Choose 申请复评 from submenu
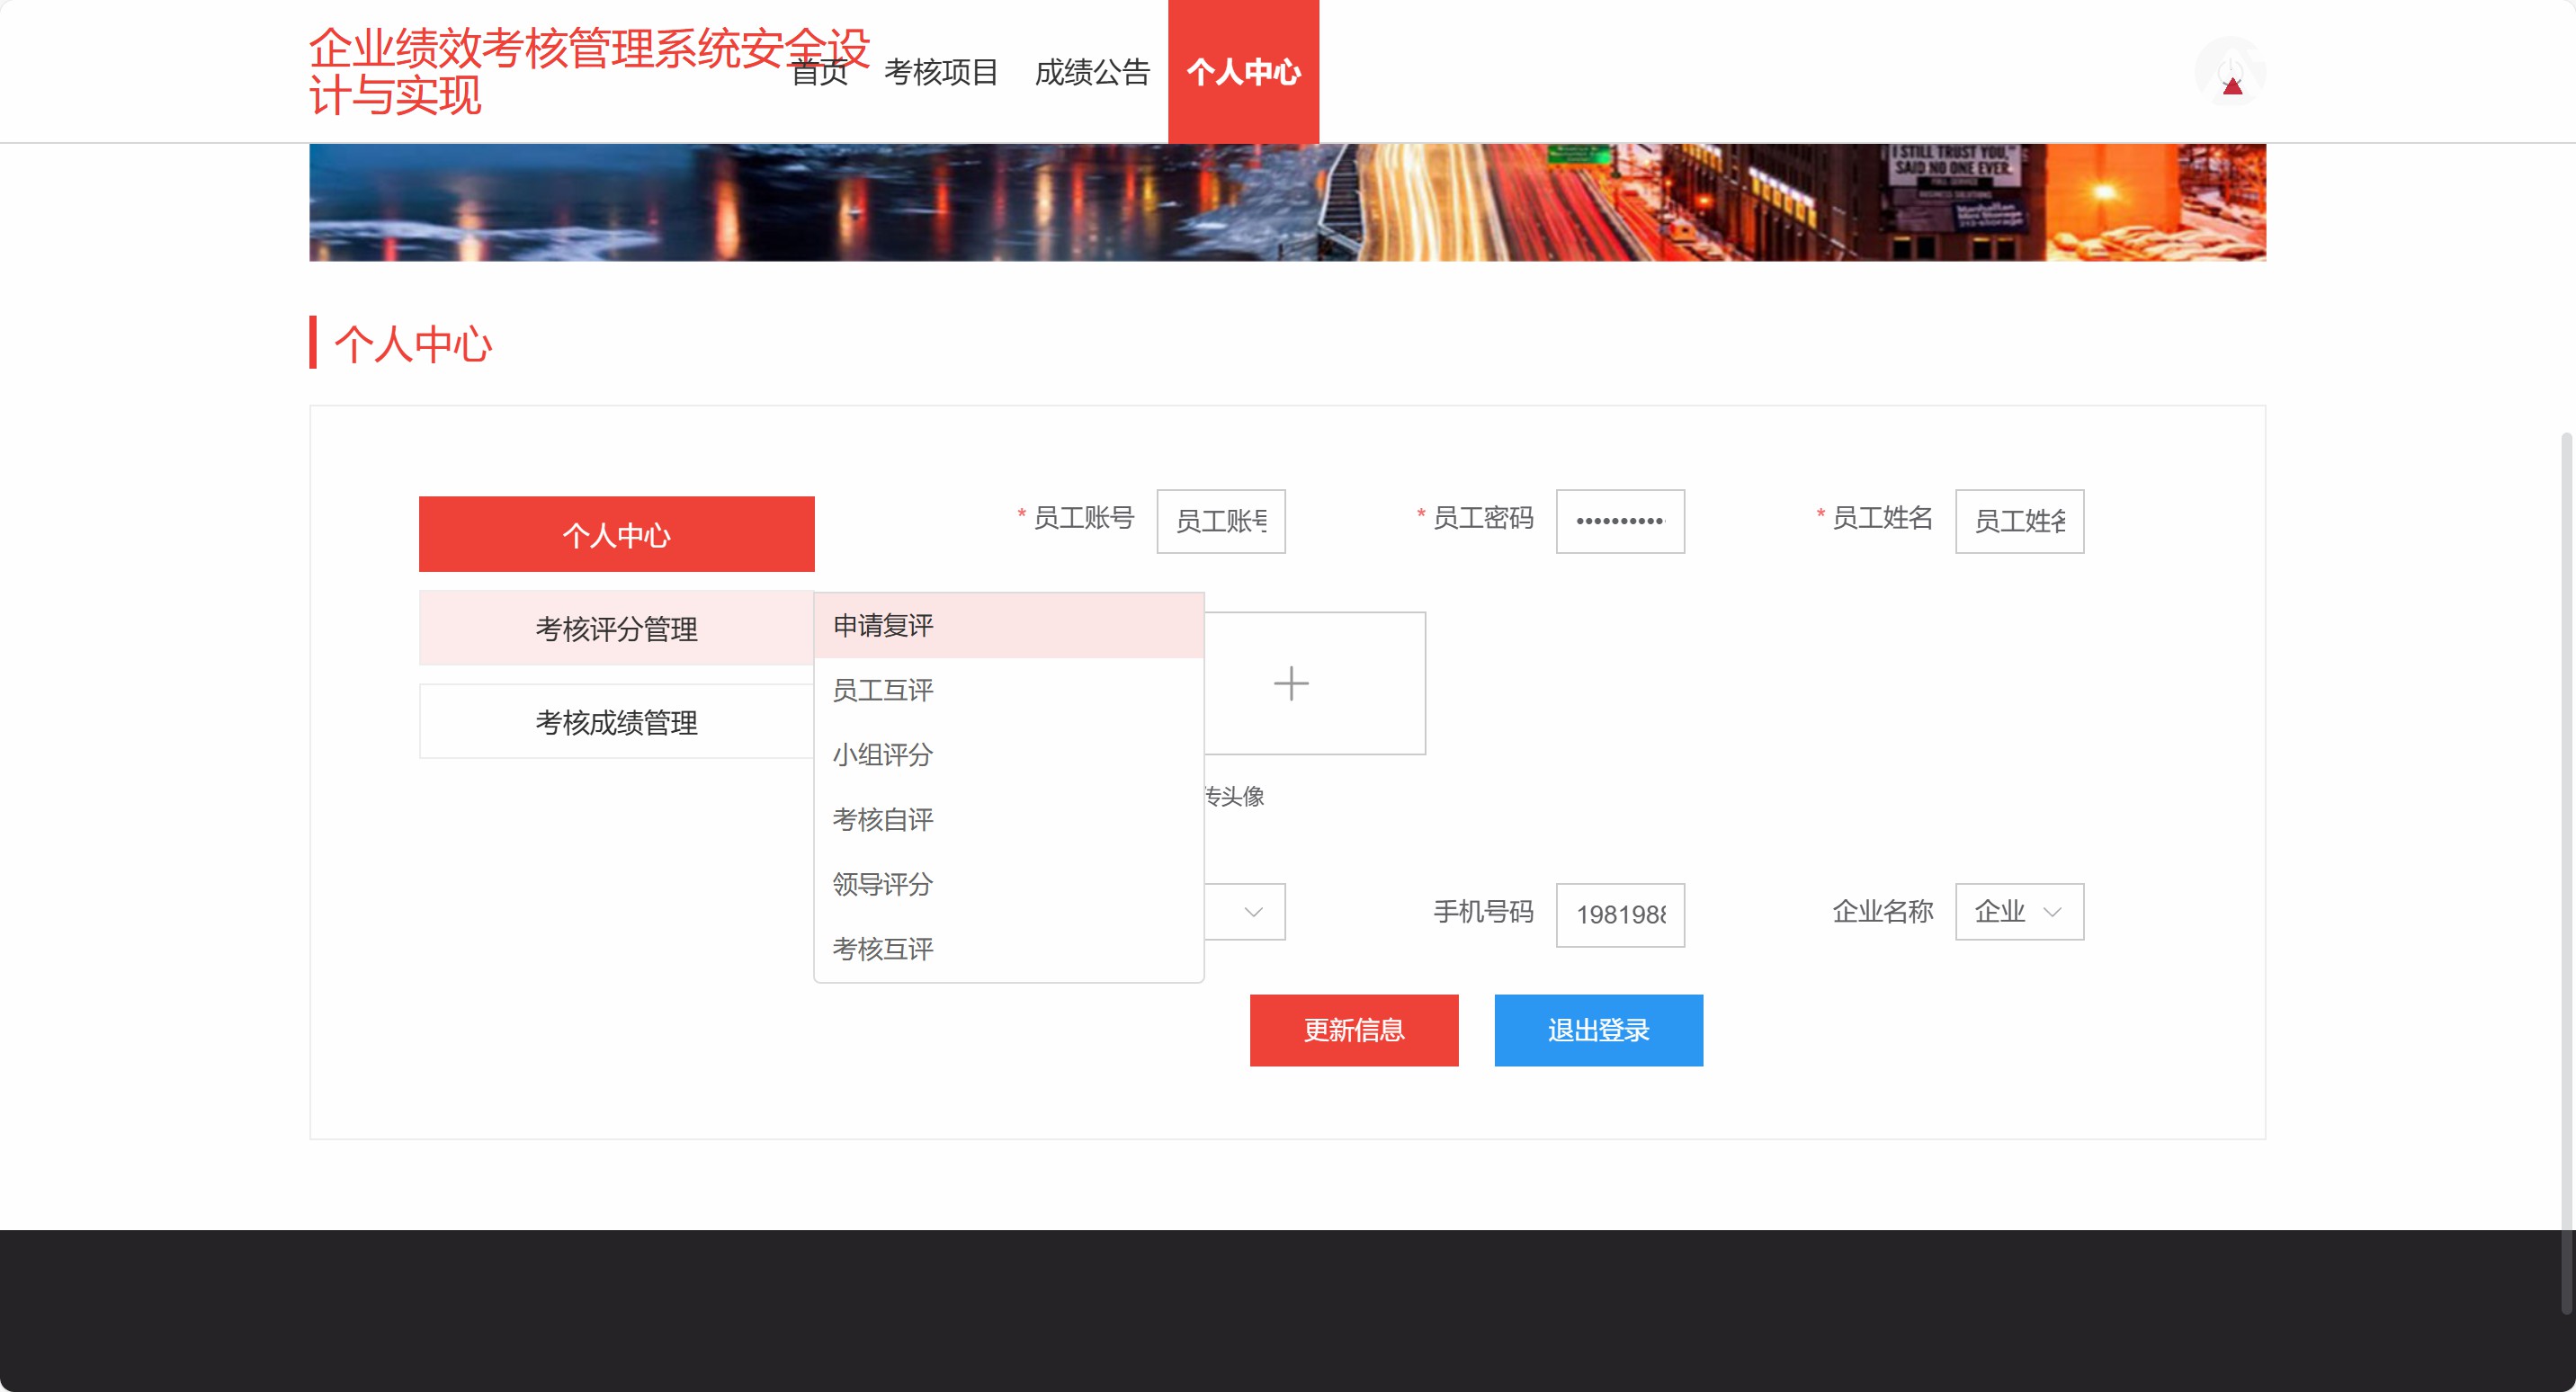This screenshot has height=1392, width=2576. (883, 626)
